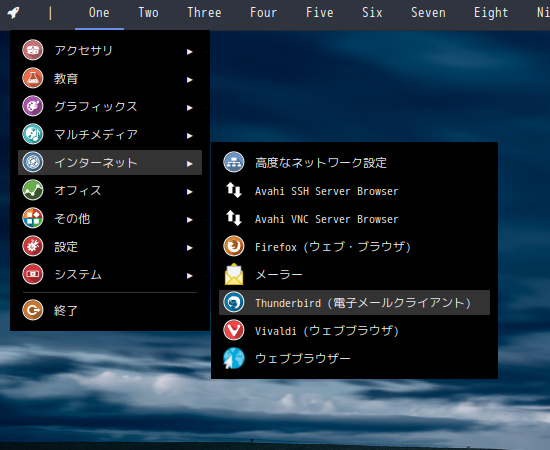The height and width of the screenshot is (450, 550).
Task: Switch to workspace Three
Action: pos(204,13)
